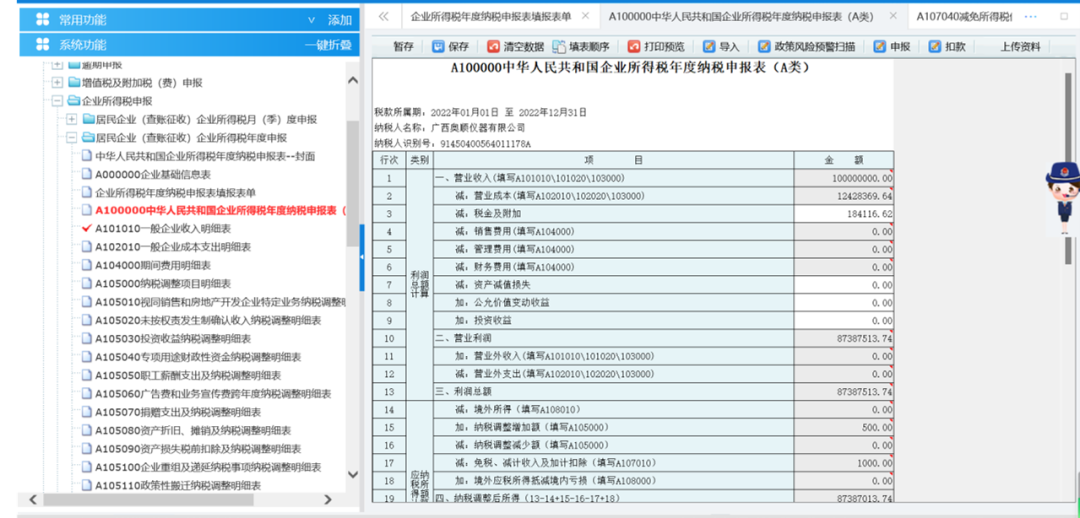Click the 系统功能 grid icon
Viewport: 1080px width, 518px height.
(43, 45)
